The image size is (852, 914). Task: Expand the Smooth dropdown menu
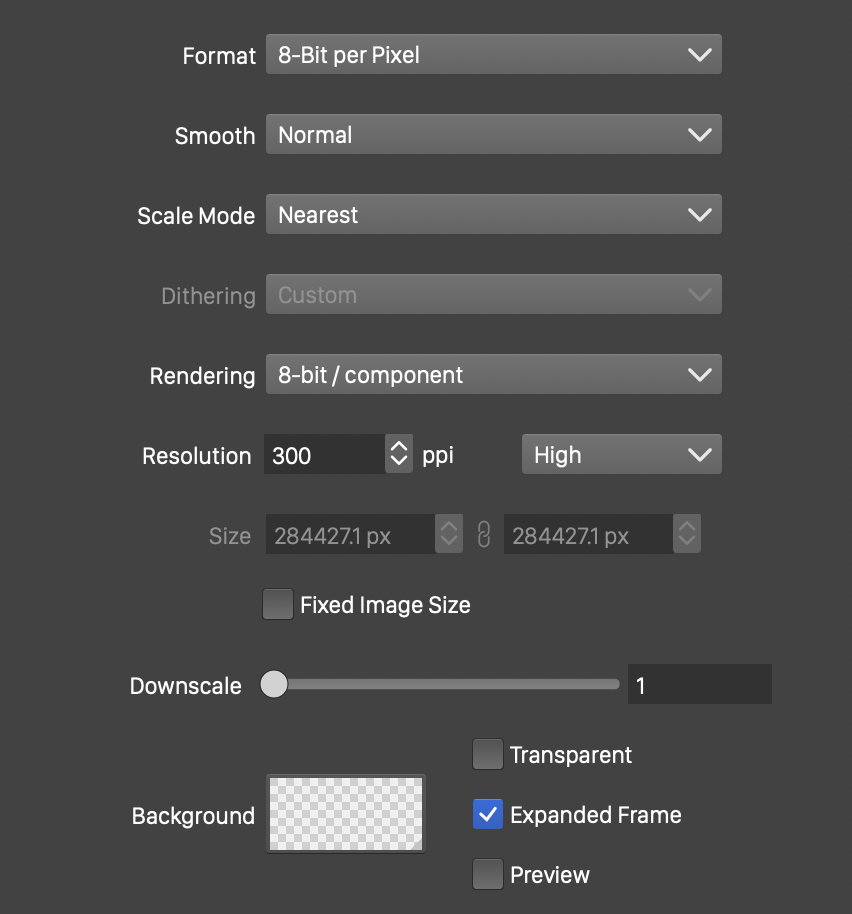point(493,135)
